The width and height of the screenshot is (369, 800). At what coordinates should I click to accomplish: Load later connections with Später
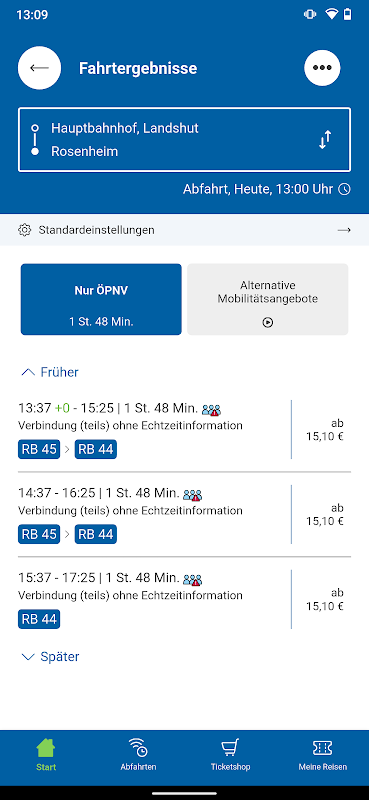(50, 657)
